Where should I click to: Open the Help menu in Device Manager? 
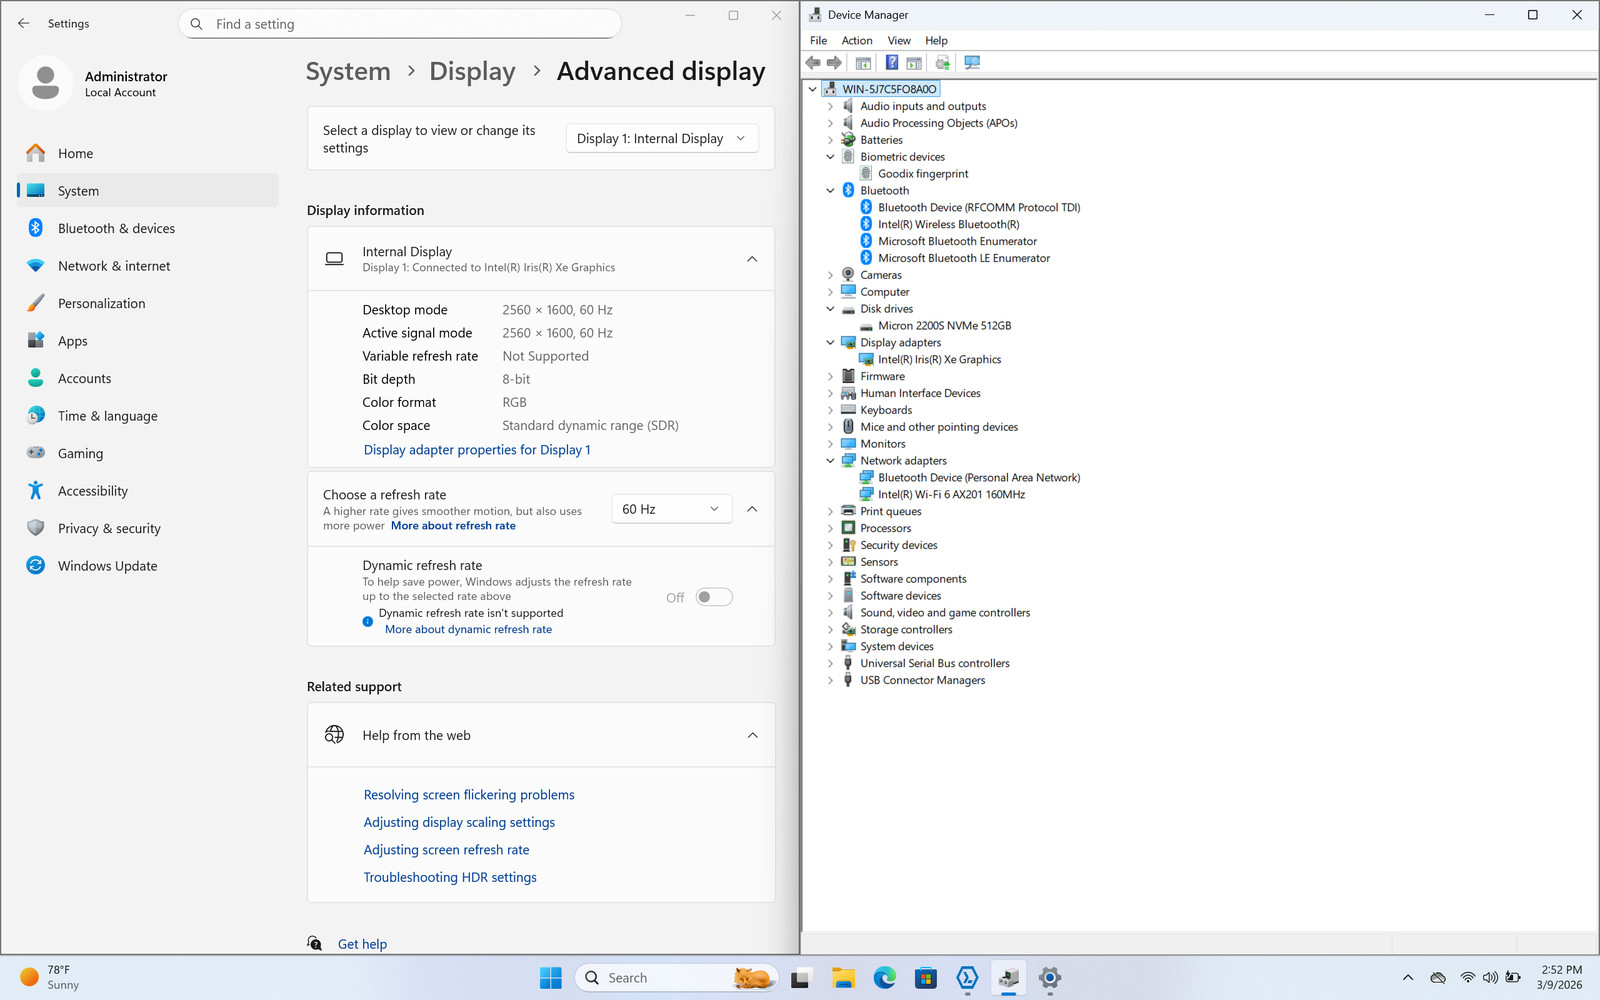click(x=936, y=41)
